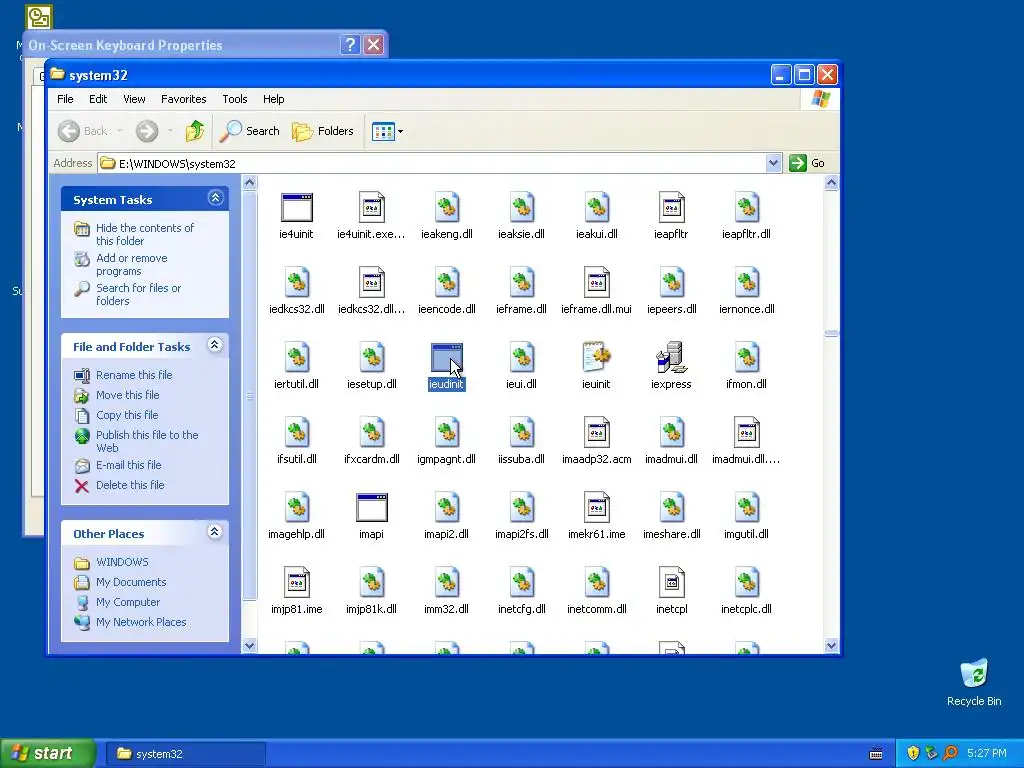Click the Safely Remove Hardware tray icon
Viewport: 1024px width, 768px height.
pyautogui.click(x=932, y=753)
